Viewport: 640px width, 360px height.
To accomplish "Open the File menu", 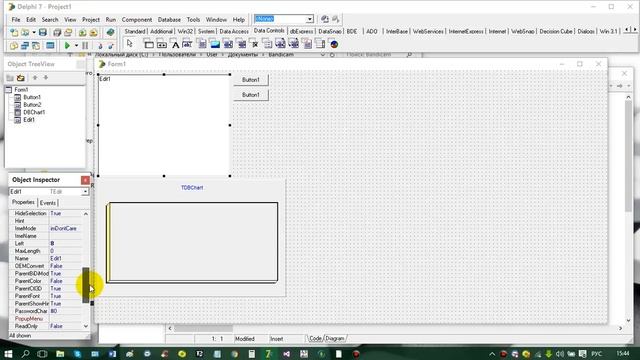I will (x=16, y=20).
